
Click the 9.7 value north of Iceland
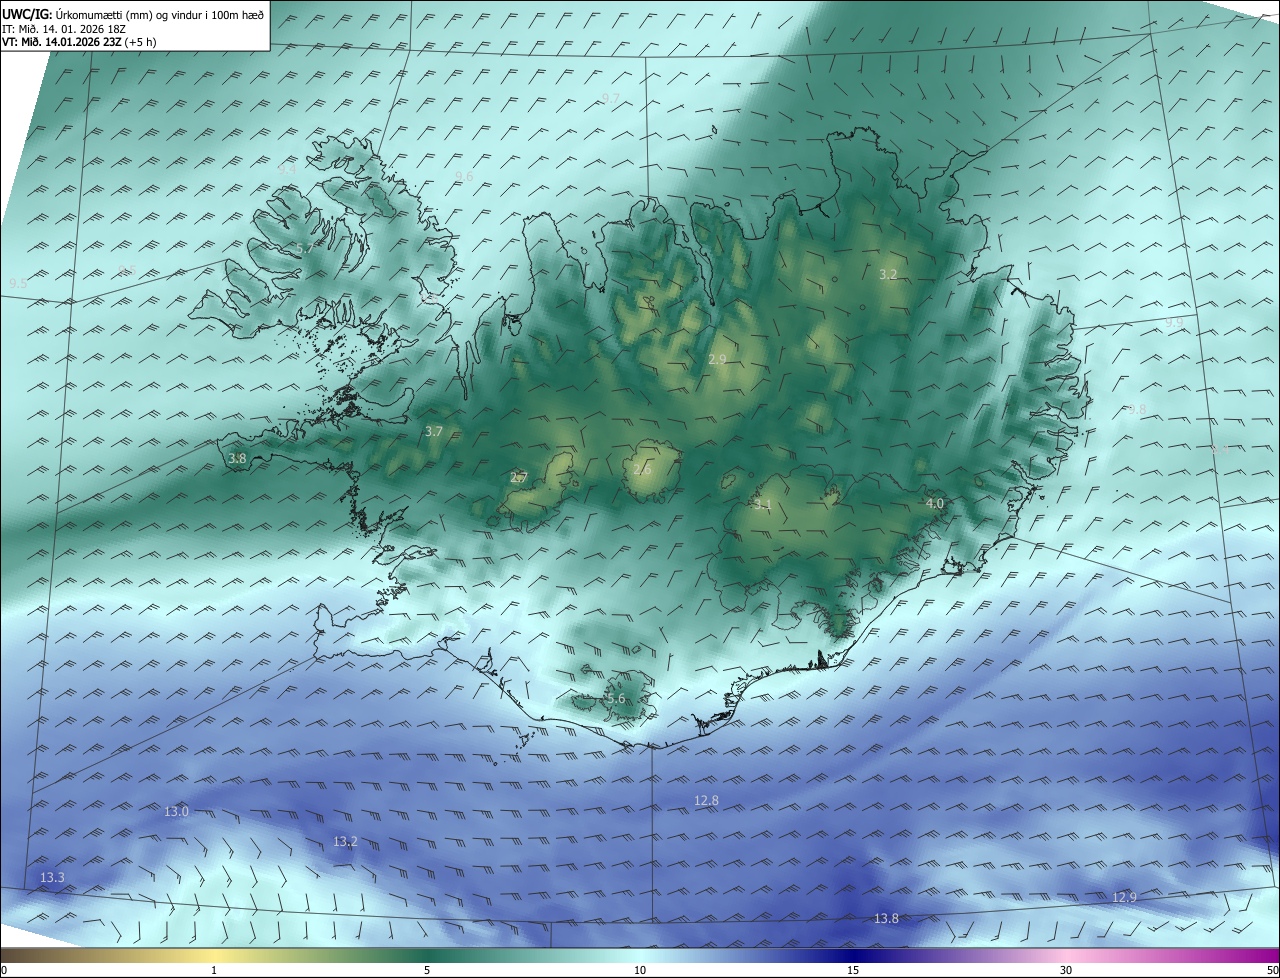point(610,98)
